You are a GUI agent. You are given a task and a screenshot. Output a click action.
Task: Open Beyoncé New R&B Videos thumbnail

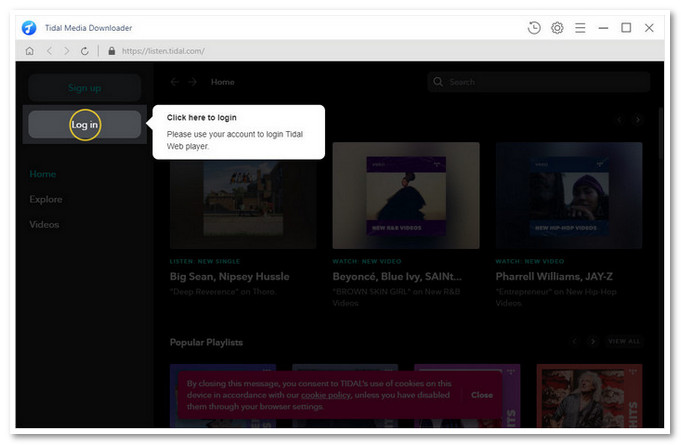click(x=406, y=195)
